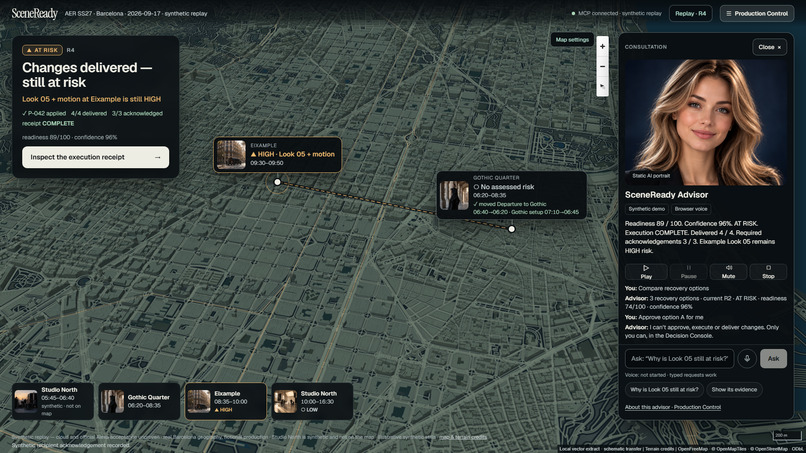Click the 'Synthetic demo' tag
The height and width of the screenshot is (453, 806).
[x=647, y=209]
